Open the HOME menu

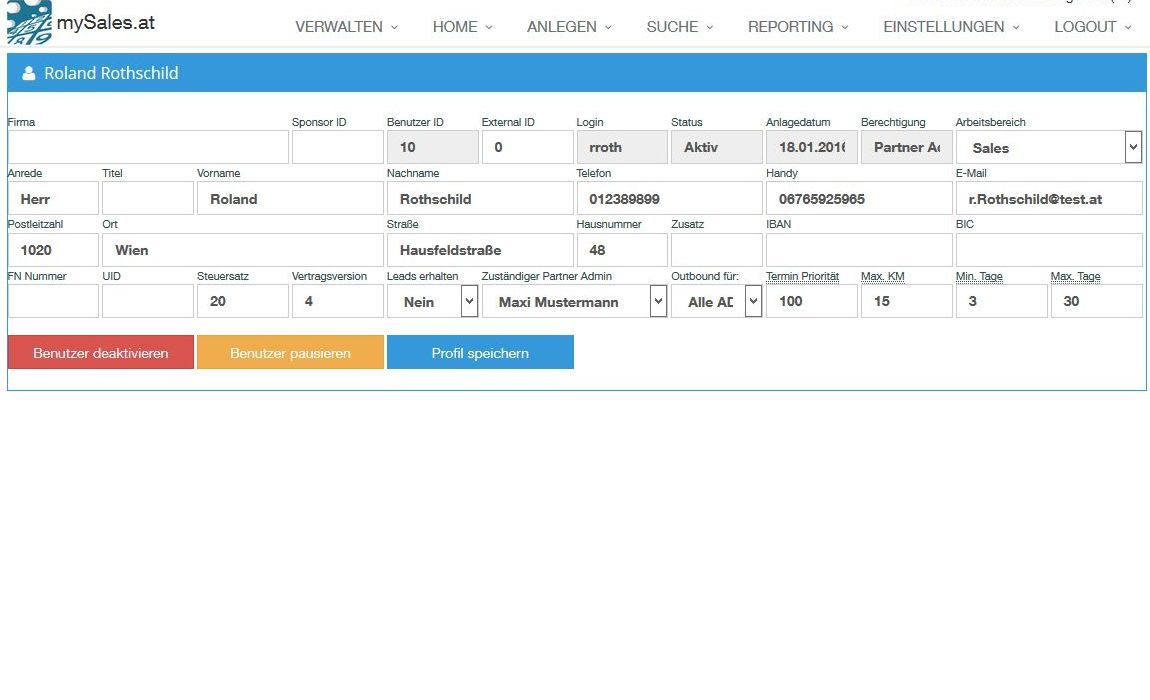click(x=462, y=27)
